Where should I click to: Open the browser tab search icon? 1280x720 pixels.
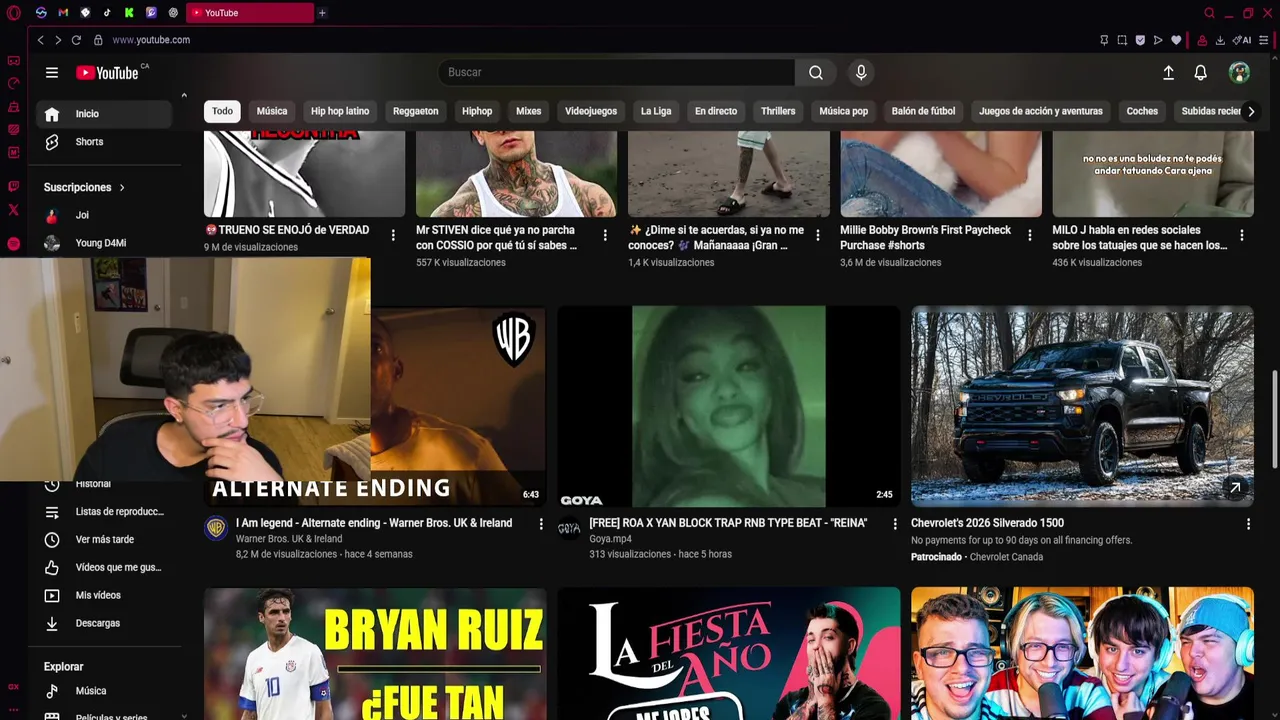(x=1209, y=13)
